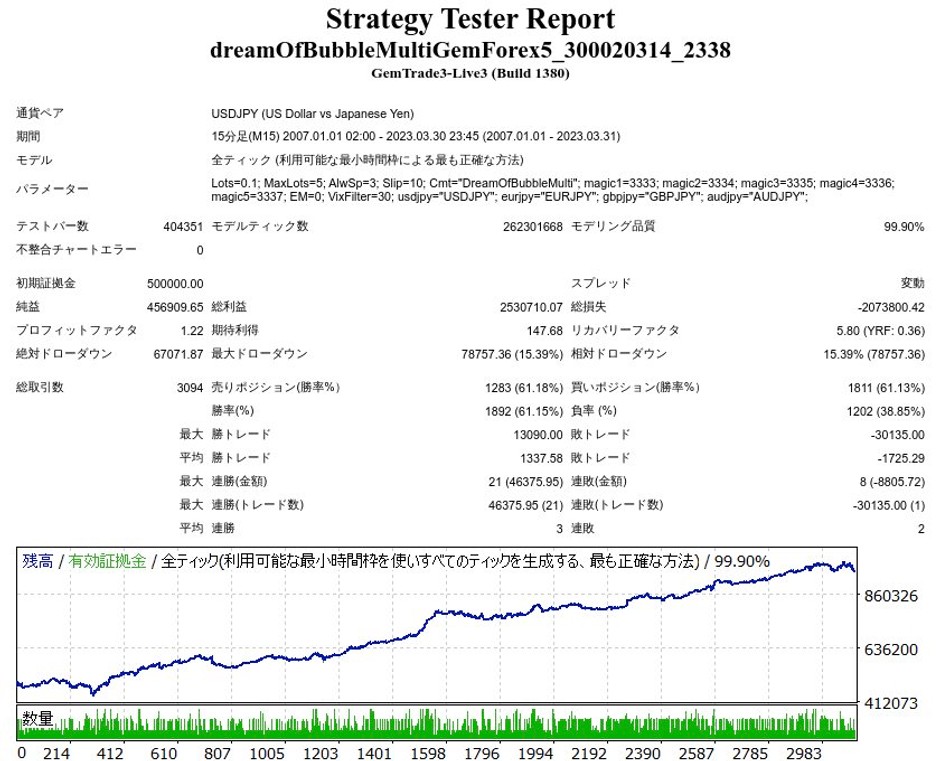Click relative drawdown '15.39% (78757.36)'

coord(874,354)
